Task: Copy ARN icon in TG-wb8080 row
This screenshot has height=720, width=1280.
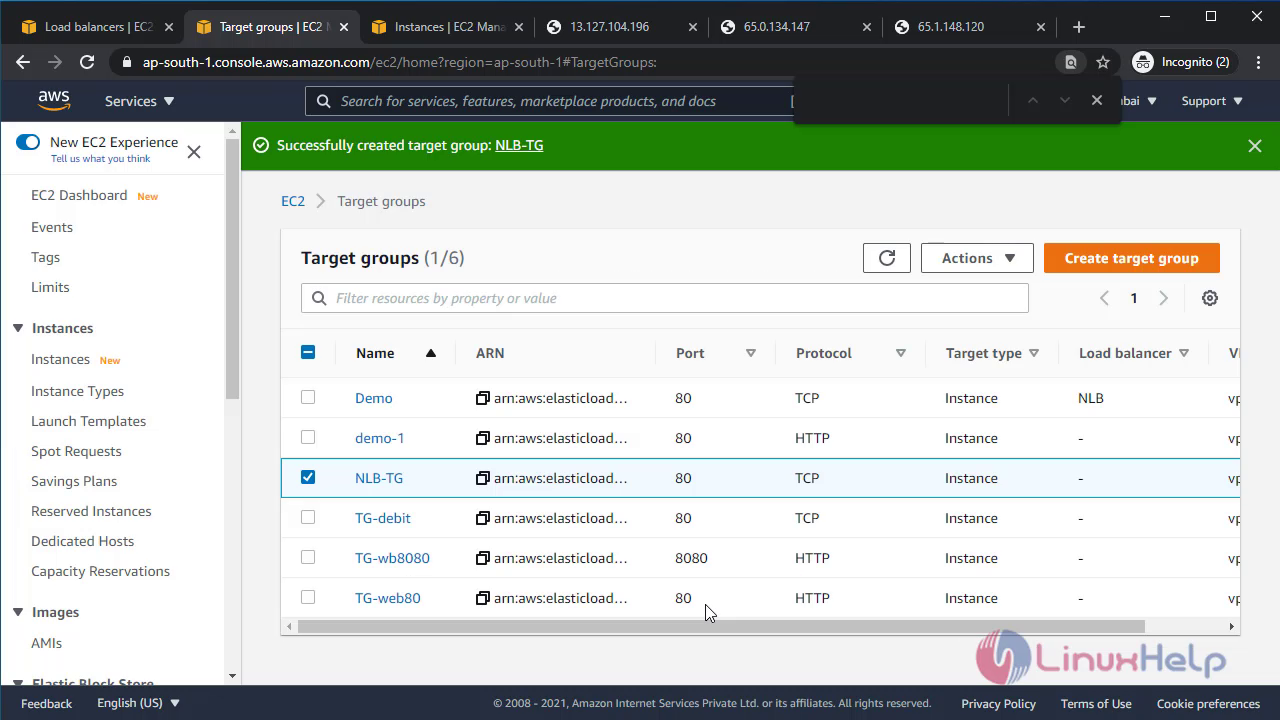Action: click(483, 558)
